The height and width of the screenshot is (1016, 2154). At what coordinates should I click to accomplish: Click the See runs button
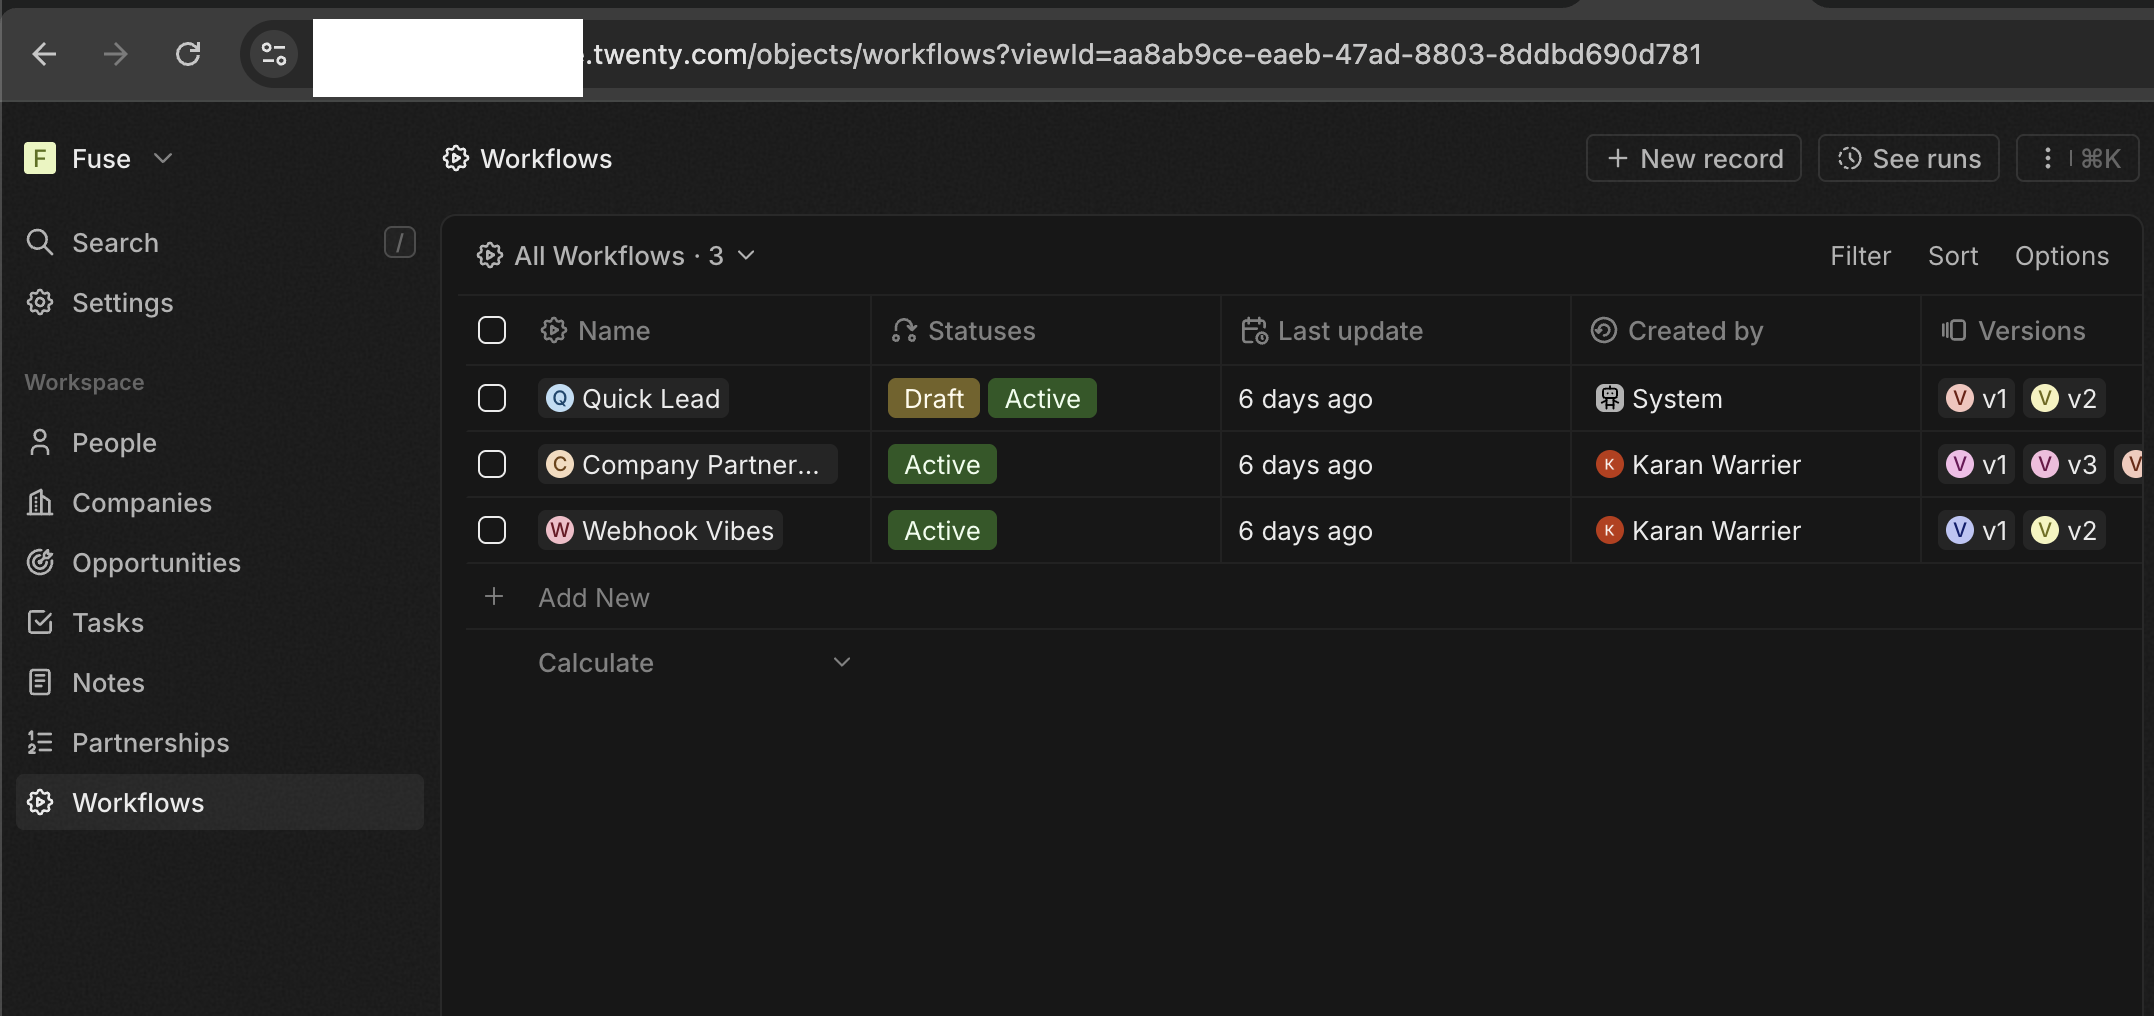click(x=1908, y=158)
